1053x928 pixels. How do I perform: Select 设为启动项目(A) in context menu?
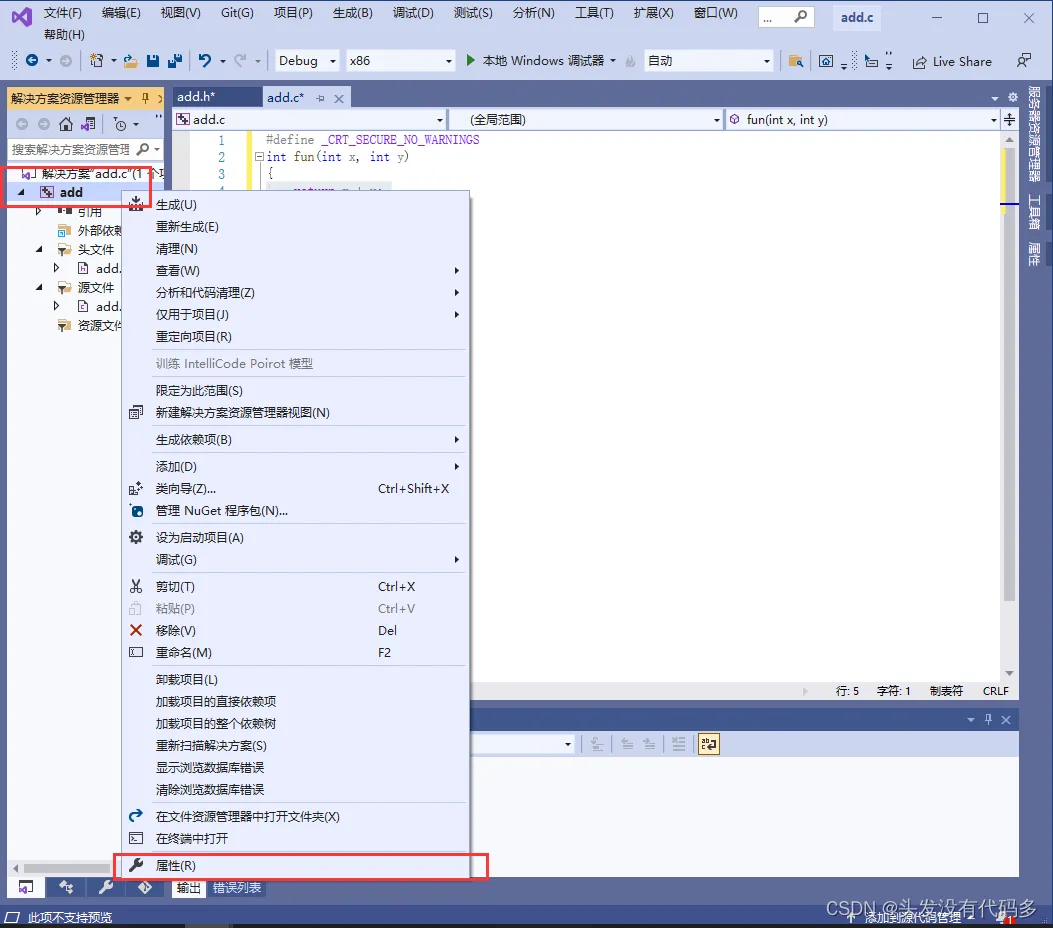pos(295,537)
